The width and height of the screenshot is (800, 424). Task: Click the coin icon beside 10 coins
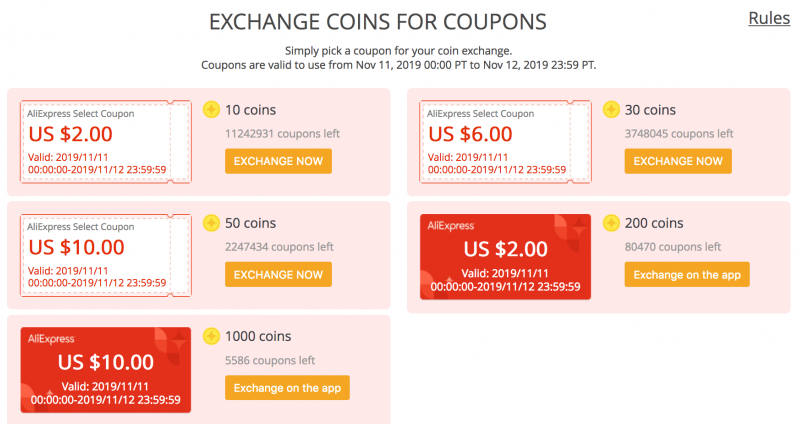point(211,110)
